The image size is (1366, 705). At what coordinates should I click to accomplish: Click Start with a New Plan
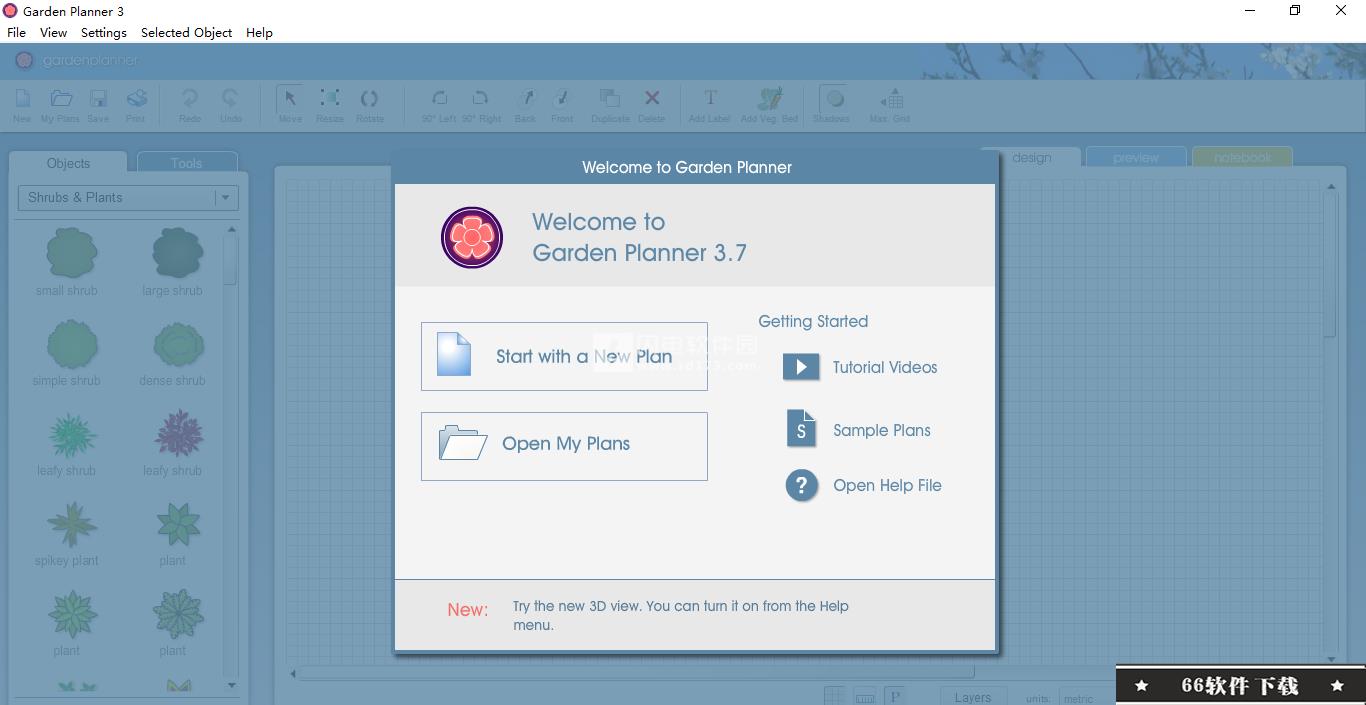tap(564, 356)
